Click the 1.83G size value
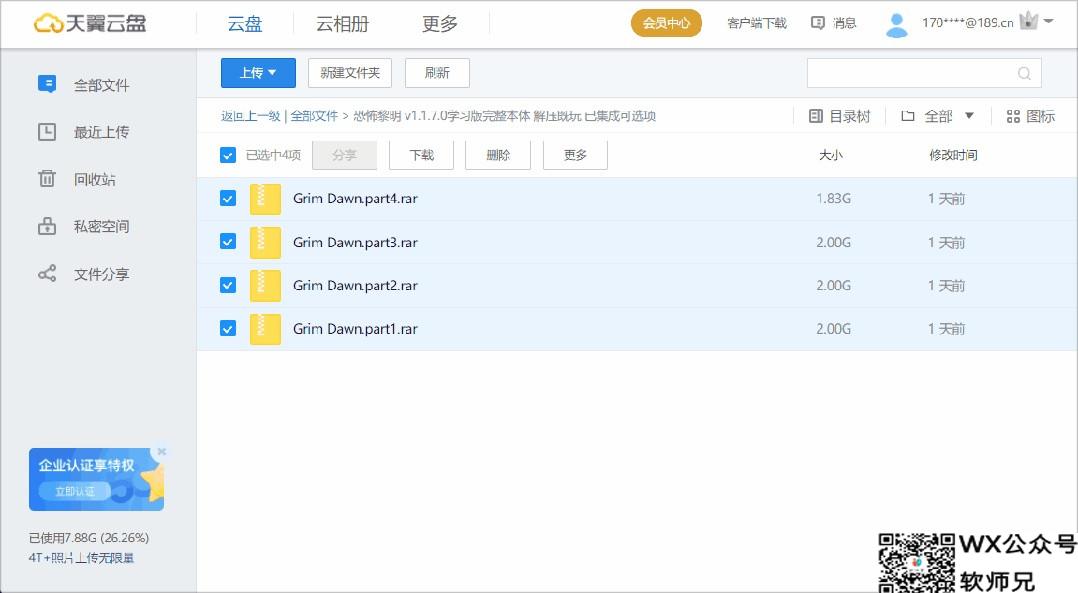The width and height of the screenshot is (1078, 593). pyautogui.click(x=833, y=199)
